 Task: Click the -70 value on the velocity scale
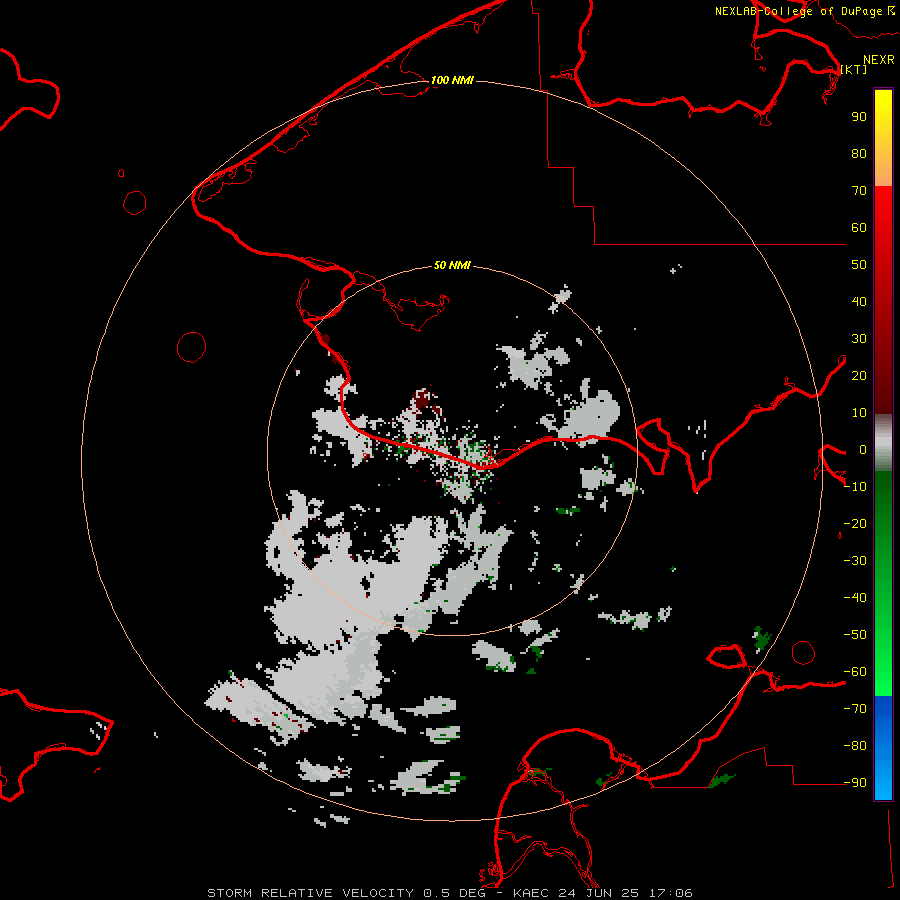tap(855, 709)
